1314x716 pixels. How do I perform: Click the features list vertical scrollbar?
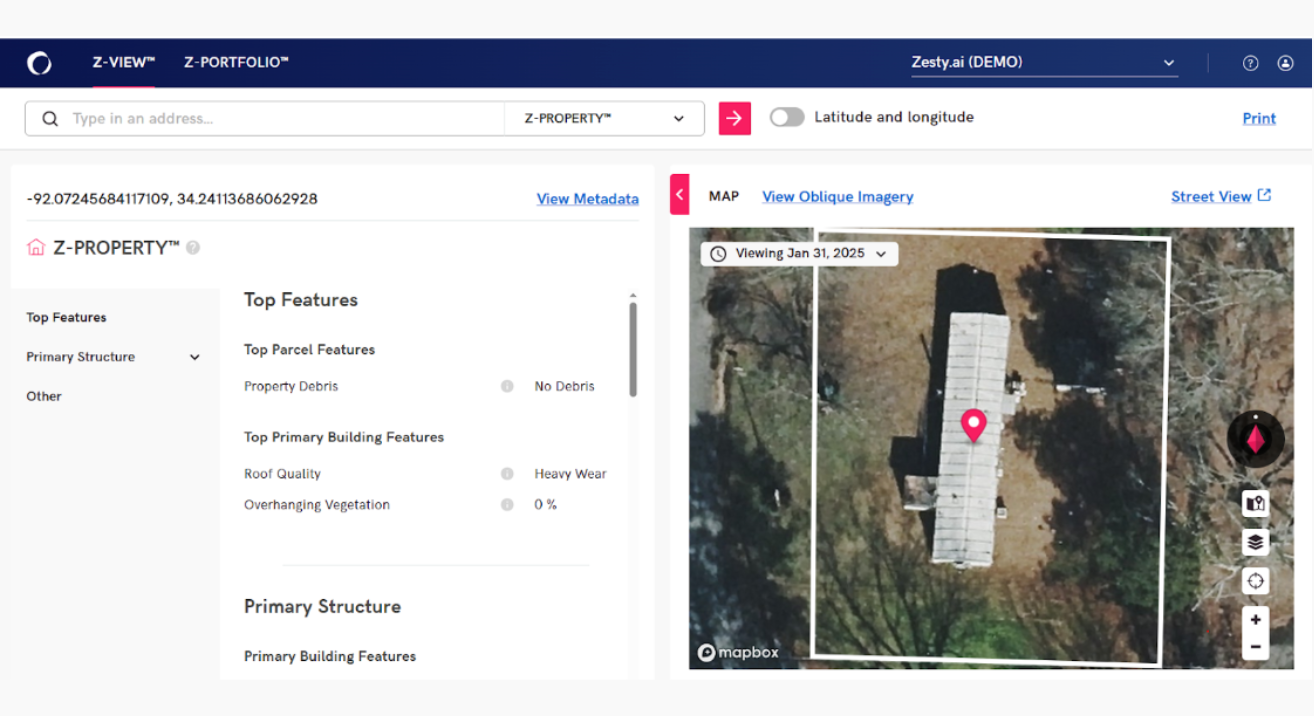[x=633, y=348]
